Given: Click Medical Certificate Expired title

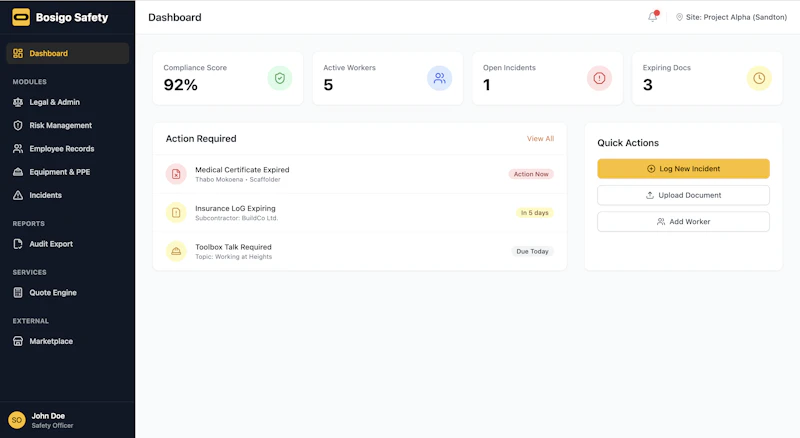Looking at the screenshot, I should [x=242, y=169].
